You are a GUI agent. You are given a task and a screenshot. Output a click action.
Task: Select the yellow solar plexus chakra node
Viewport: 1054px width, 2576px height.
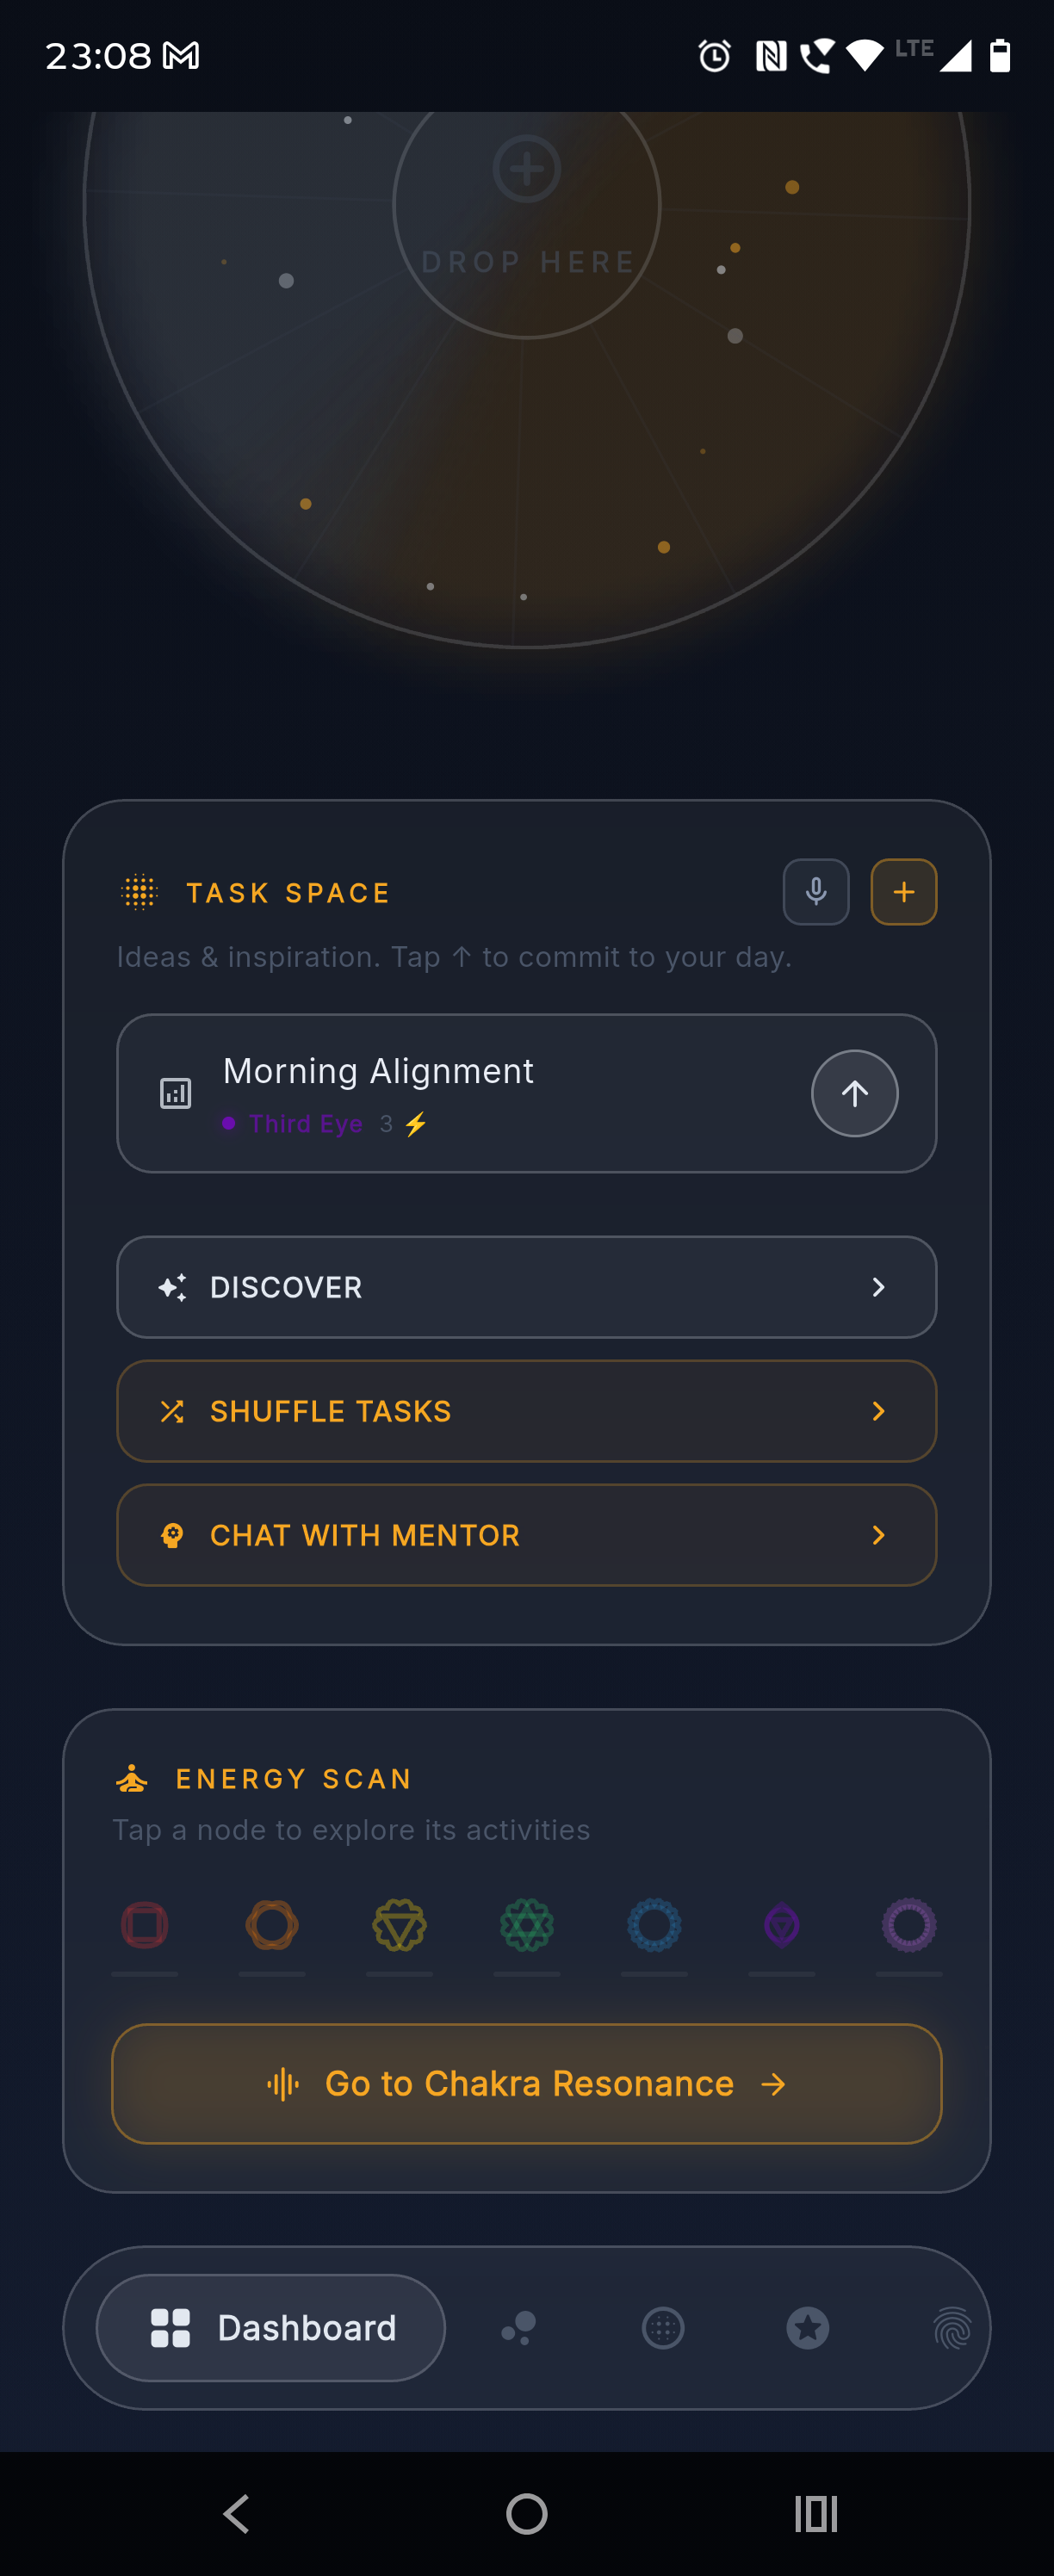pos(400,1925)
